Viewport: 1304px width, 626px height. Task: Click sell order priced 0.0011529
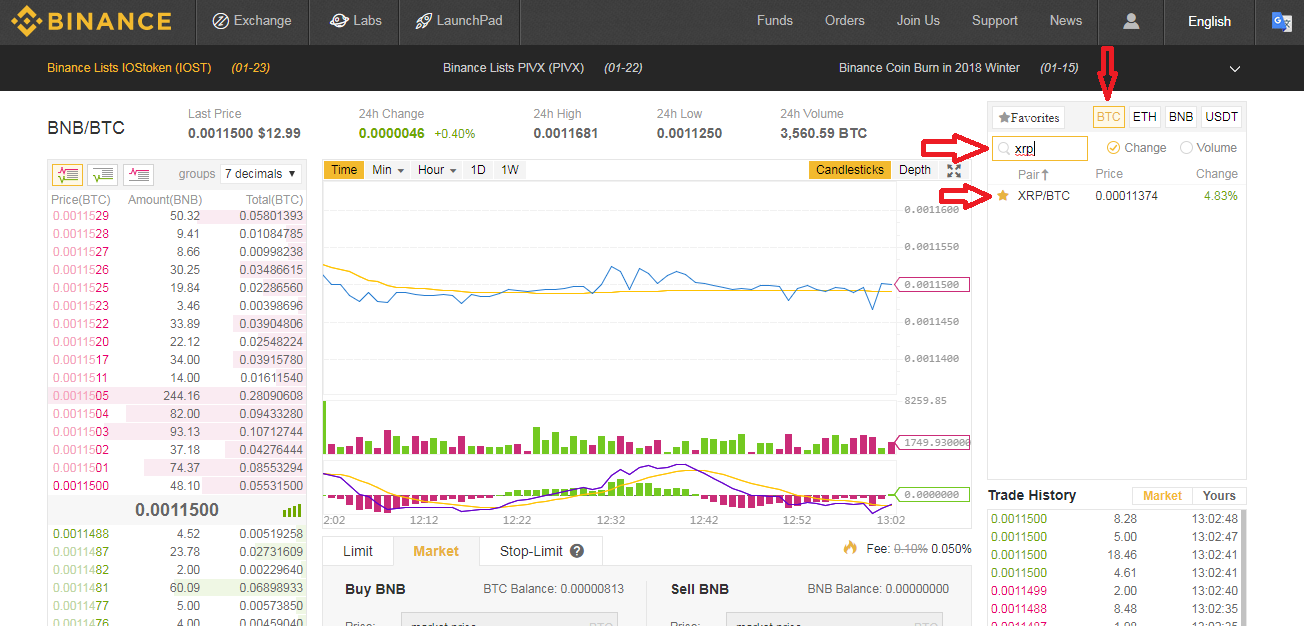177,216
